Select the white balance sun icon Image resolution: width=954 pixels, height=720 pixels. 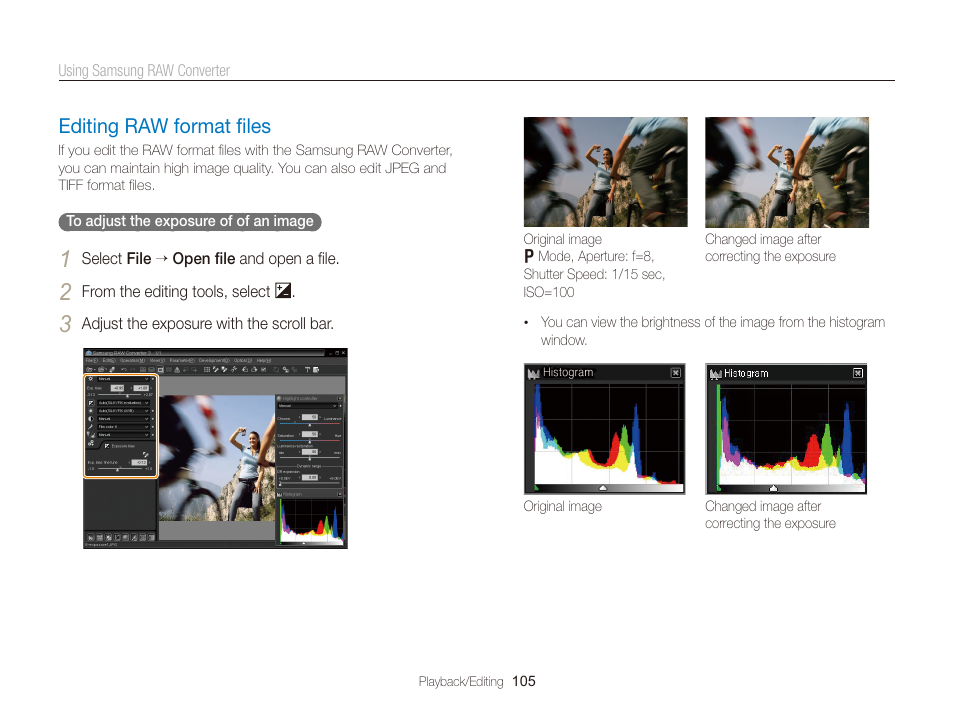(91, 411)
